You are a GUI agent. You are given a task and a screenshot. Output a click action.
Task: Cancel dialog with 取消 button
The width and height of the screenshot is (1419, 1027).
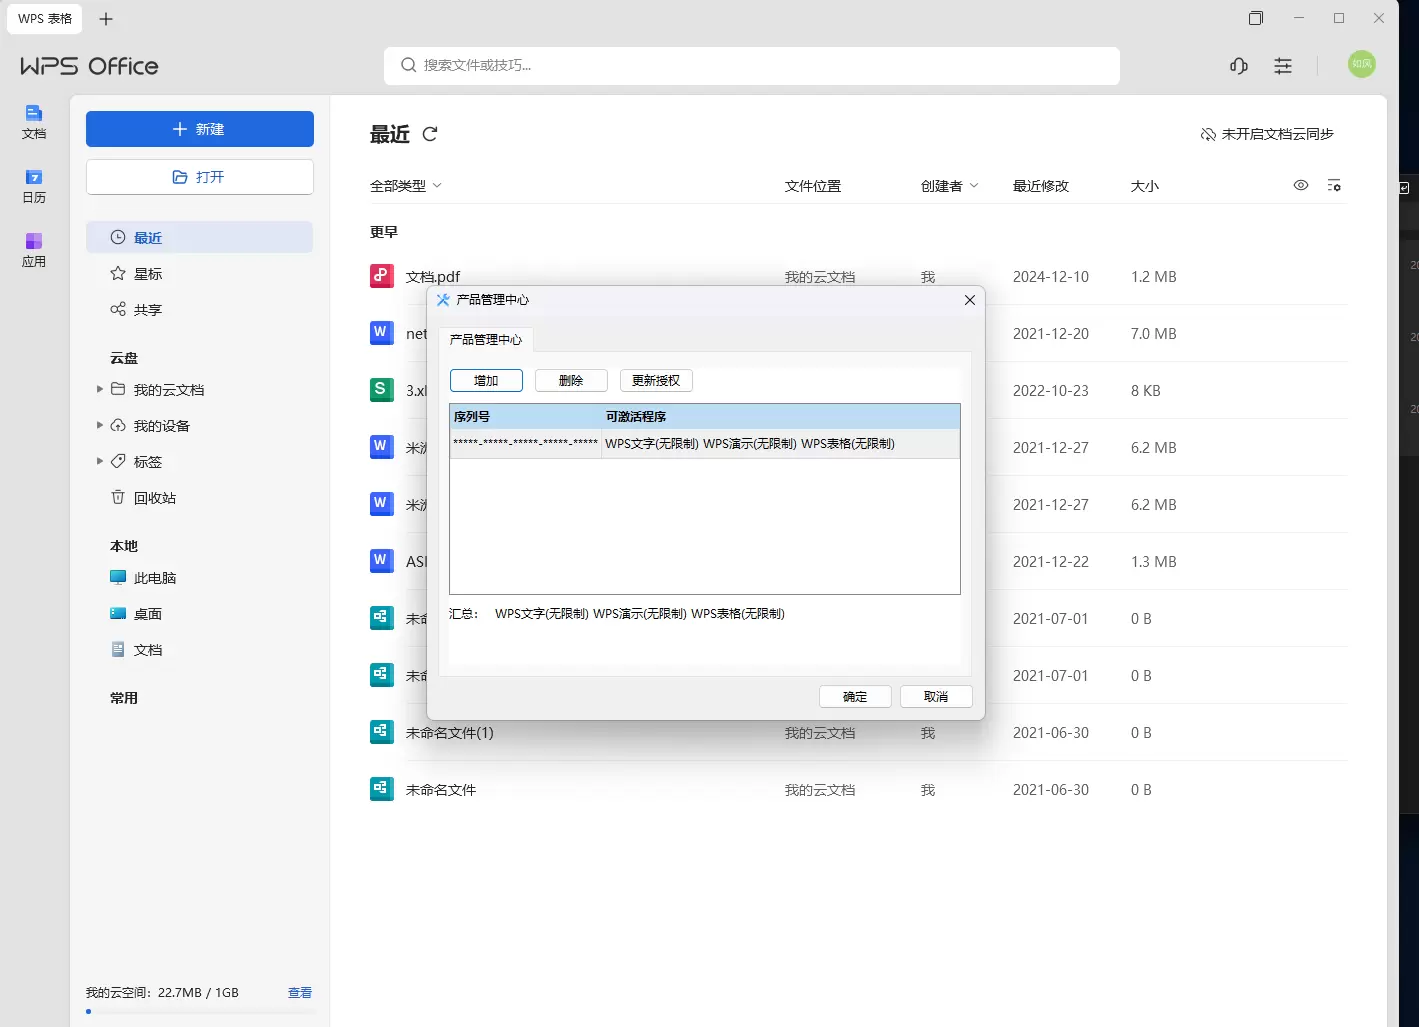pyautogui.click(x=936, y=696)
